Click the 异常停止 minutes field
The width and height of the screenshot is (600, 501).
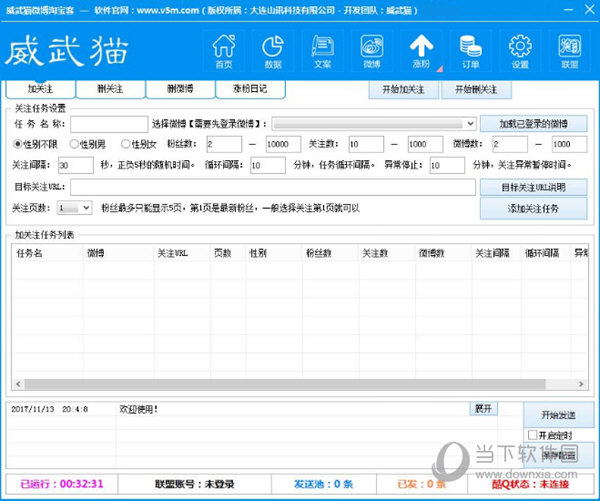447,165
